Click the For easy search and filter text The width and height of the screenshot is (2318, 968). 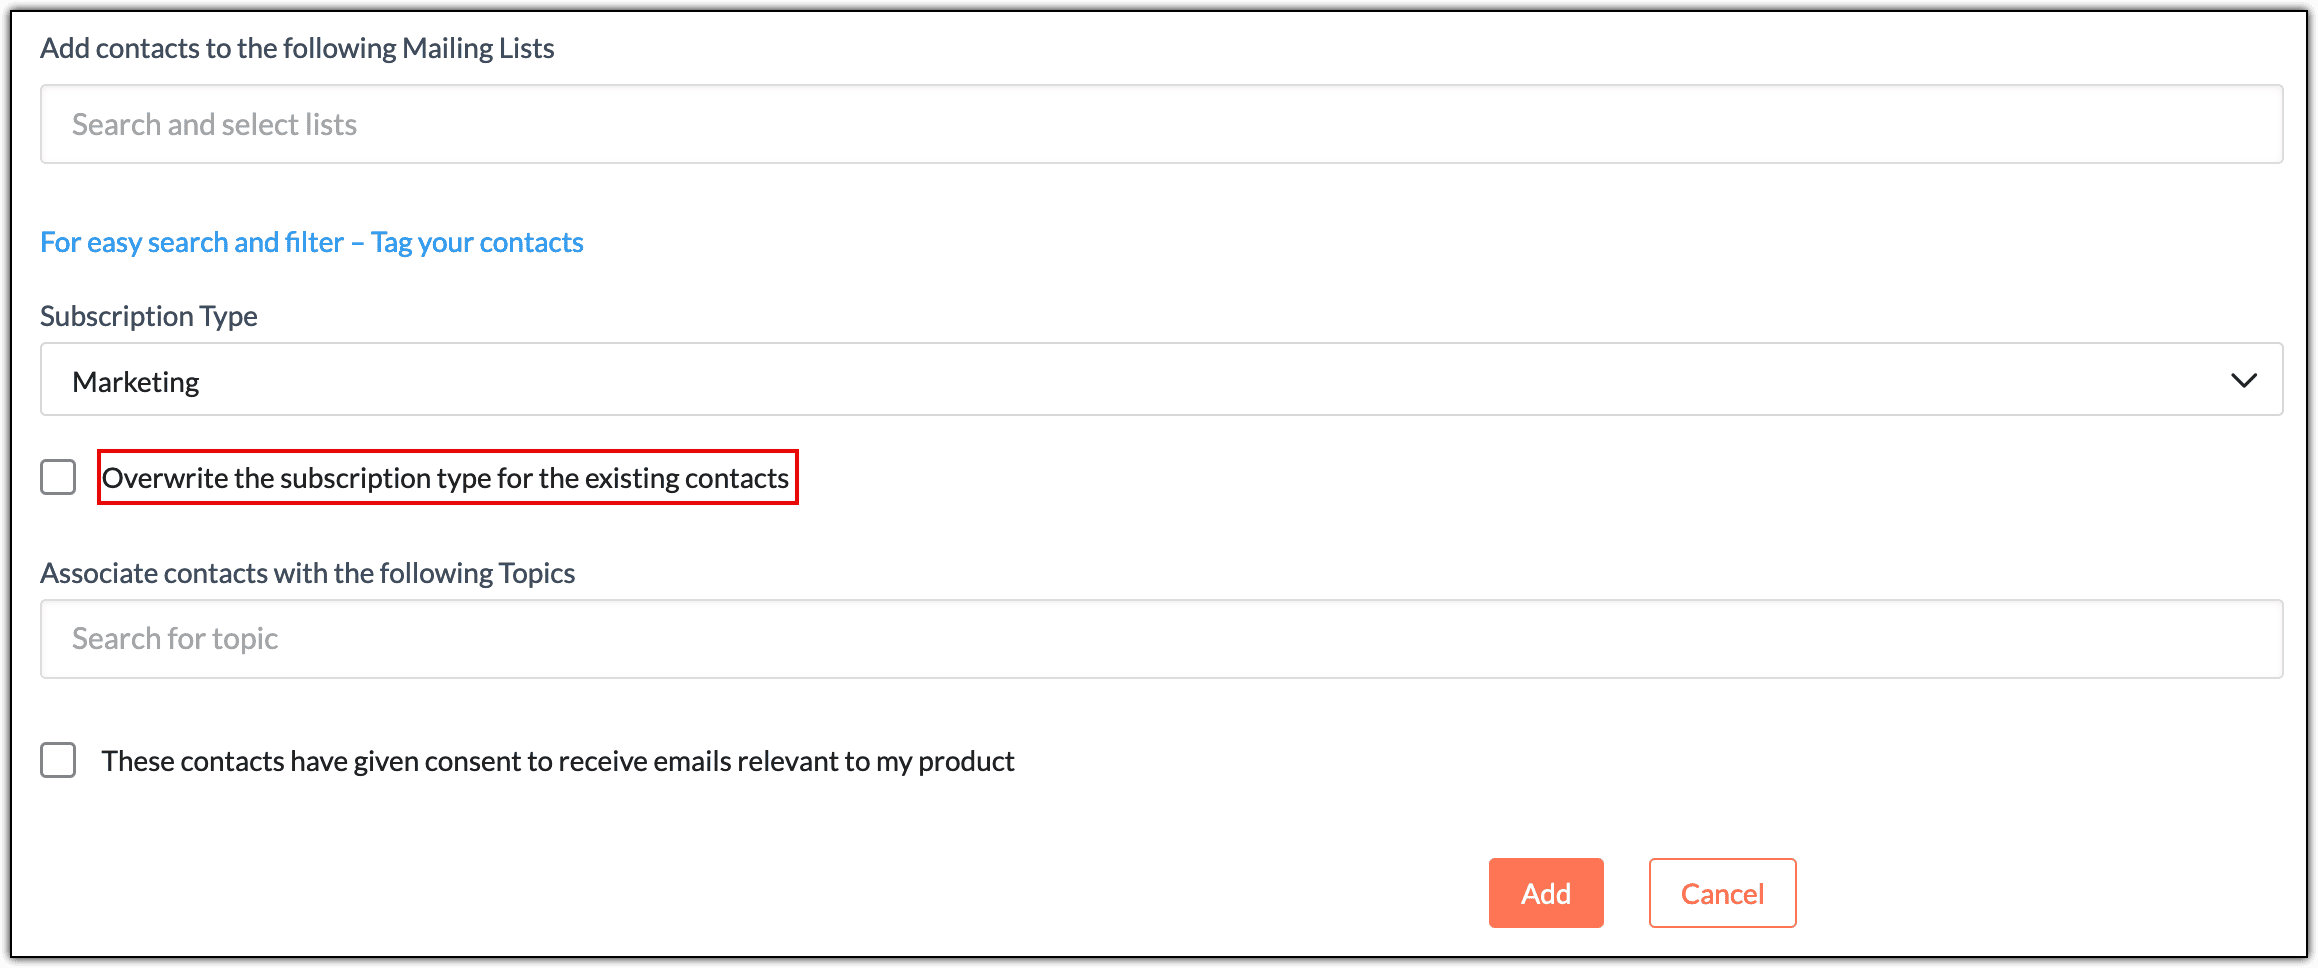click(x=192, y=242)
